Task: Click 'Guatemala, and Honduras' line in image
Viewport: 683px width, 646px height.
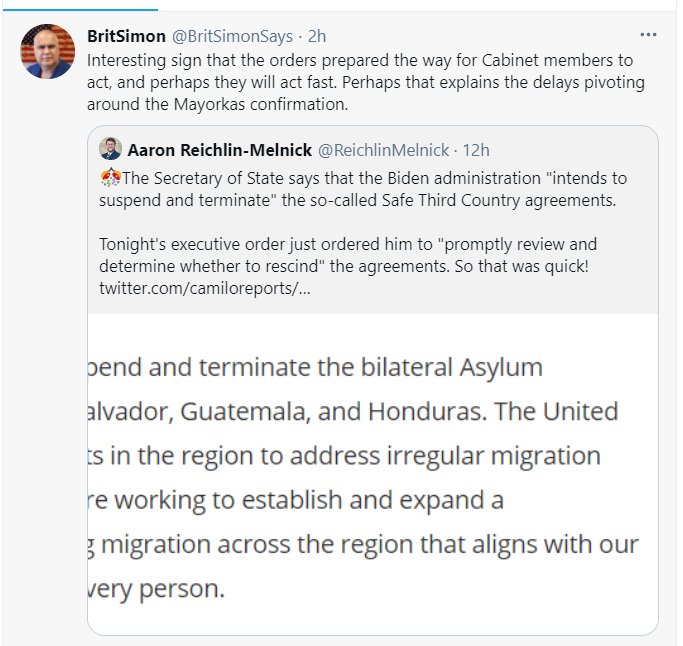Action: point(353,411)
